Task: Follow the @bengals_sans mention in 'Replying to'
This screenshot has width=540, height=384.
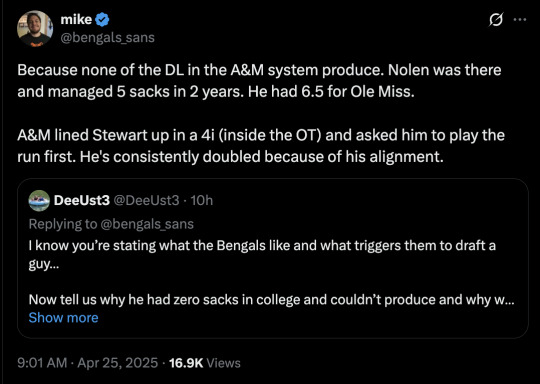Action: click(x=147, y=224)
